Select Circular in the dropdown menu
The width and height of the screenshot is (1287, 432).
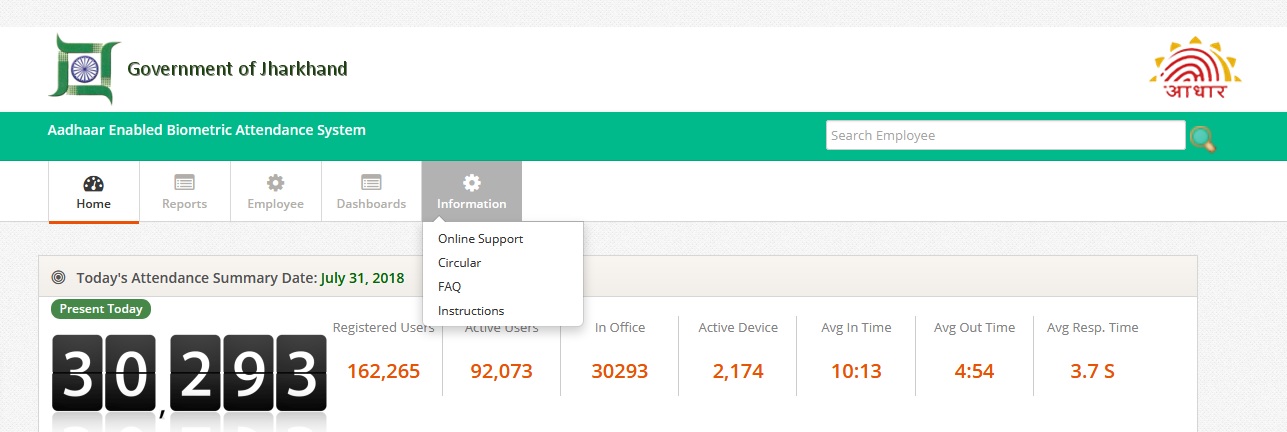pos(459,263)
